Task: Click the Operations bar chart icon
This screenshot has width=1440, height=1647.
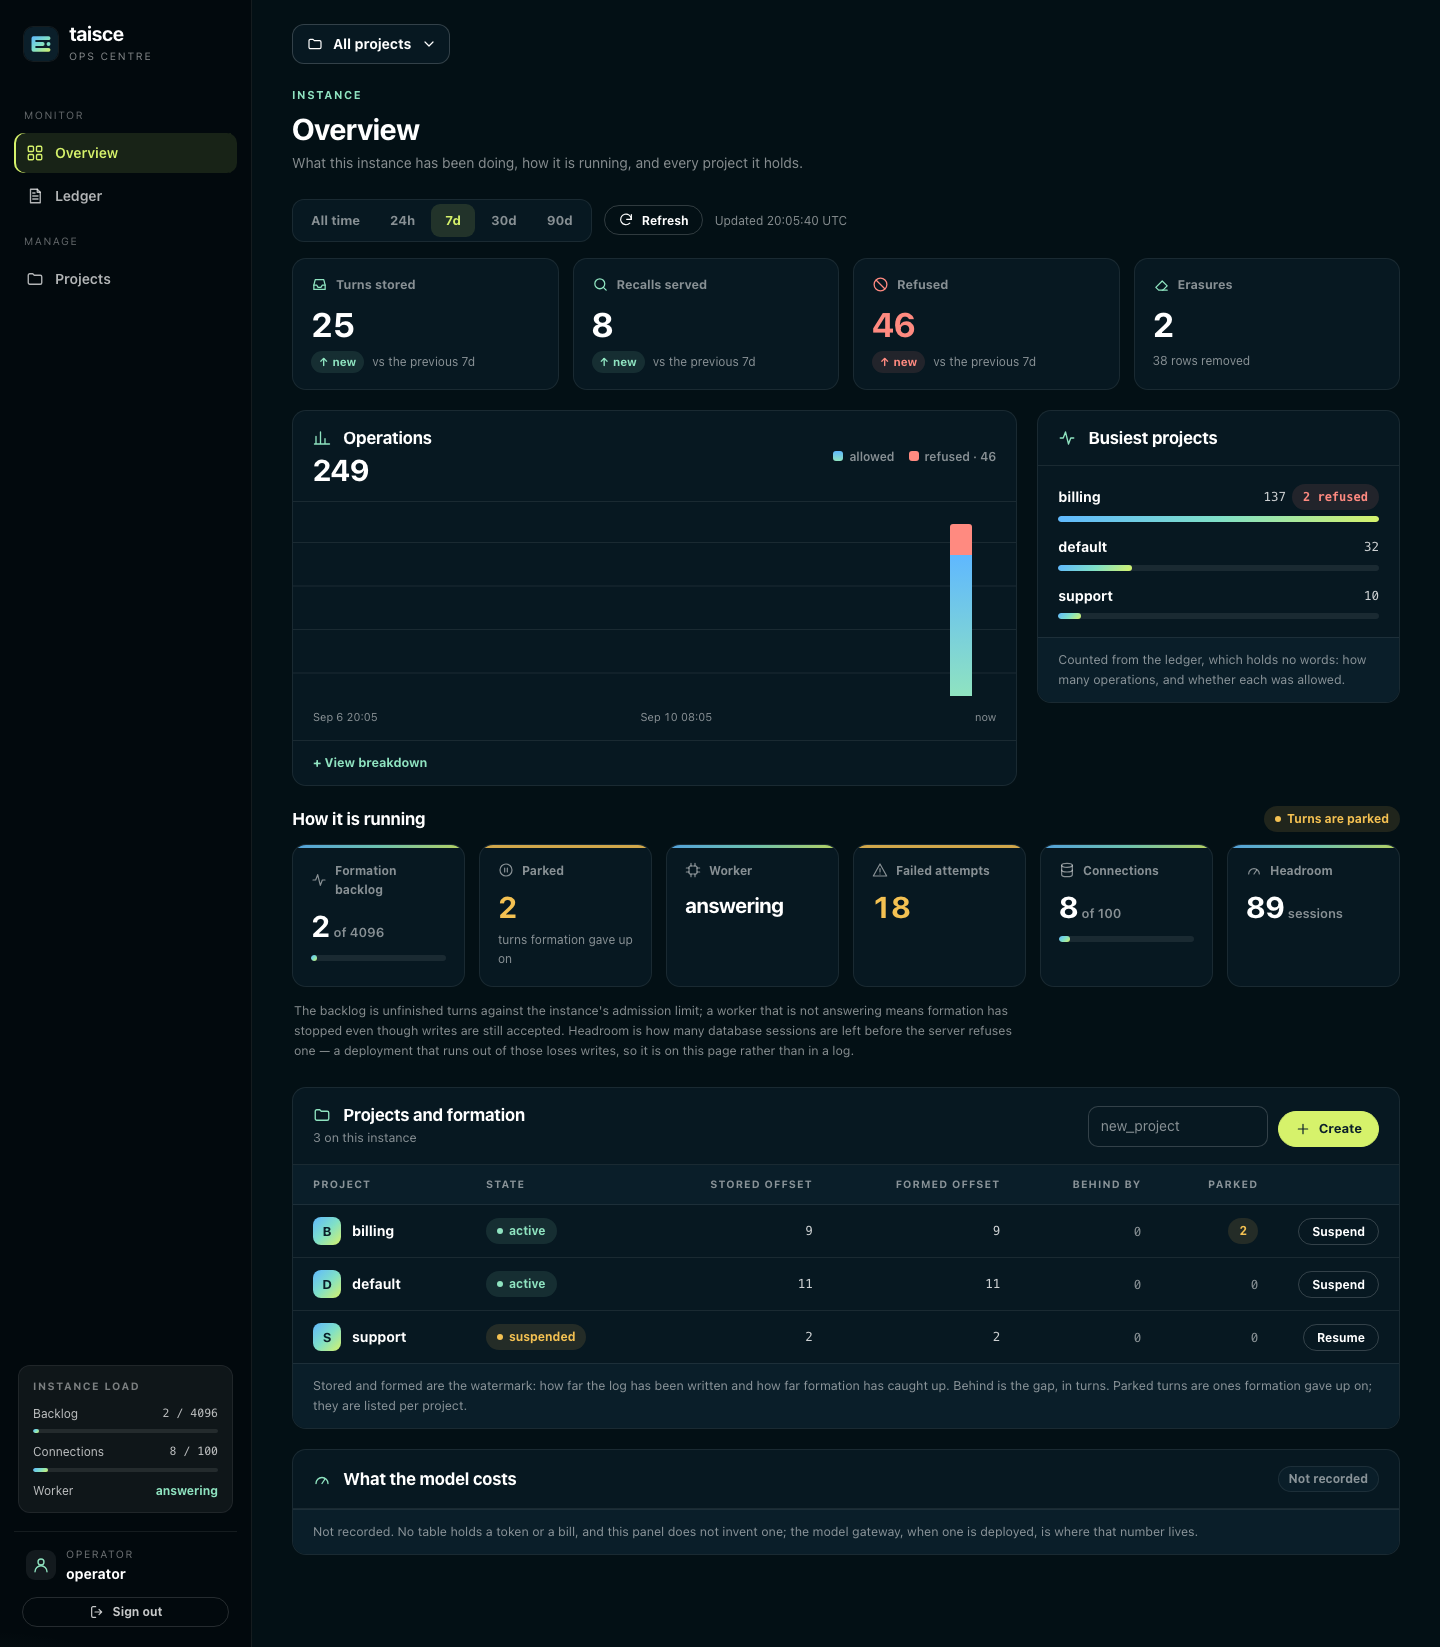Action: pyautogui.click(x=322, y=438)
